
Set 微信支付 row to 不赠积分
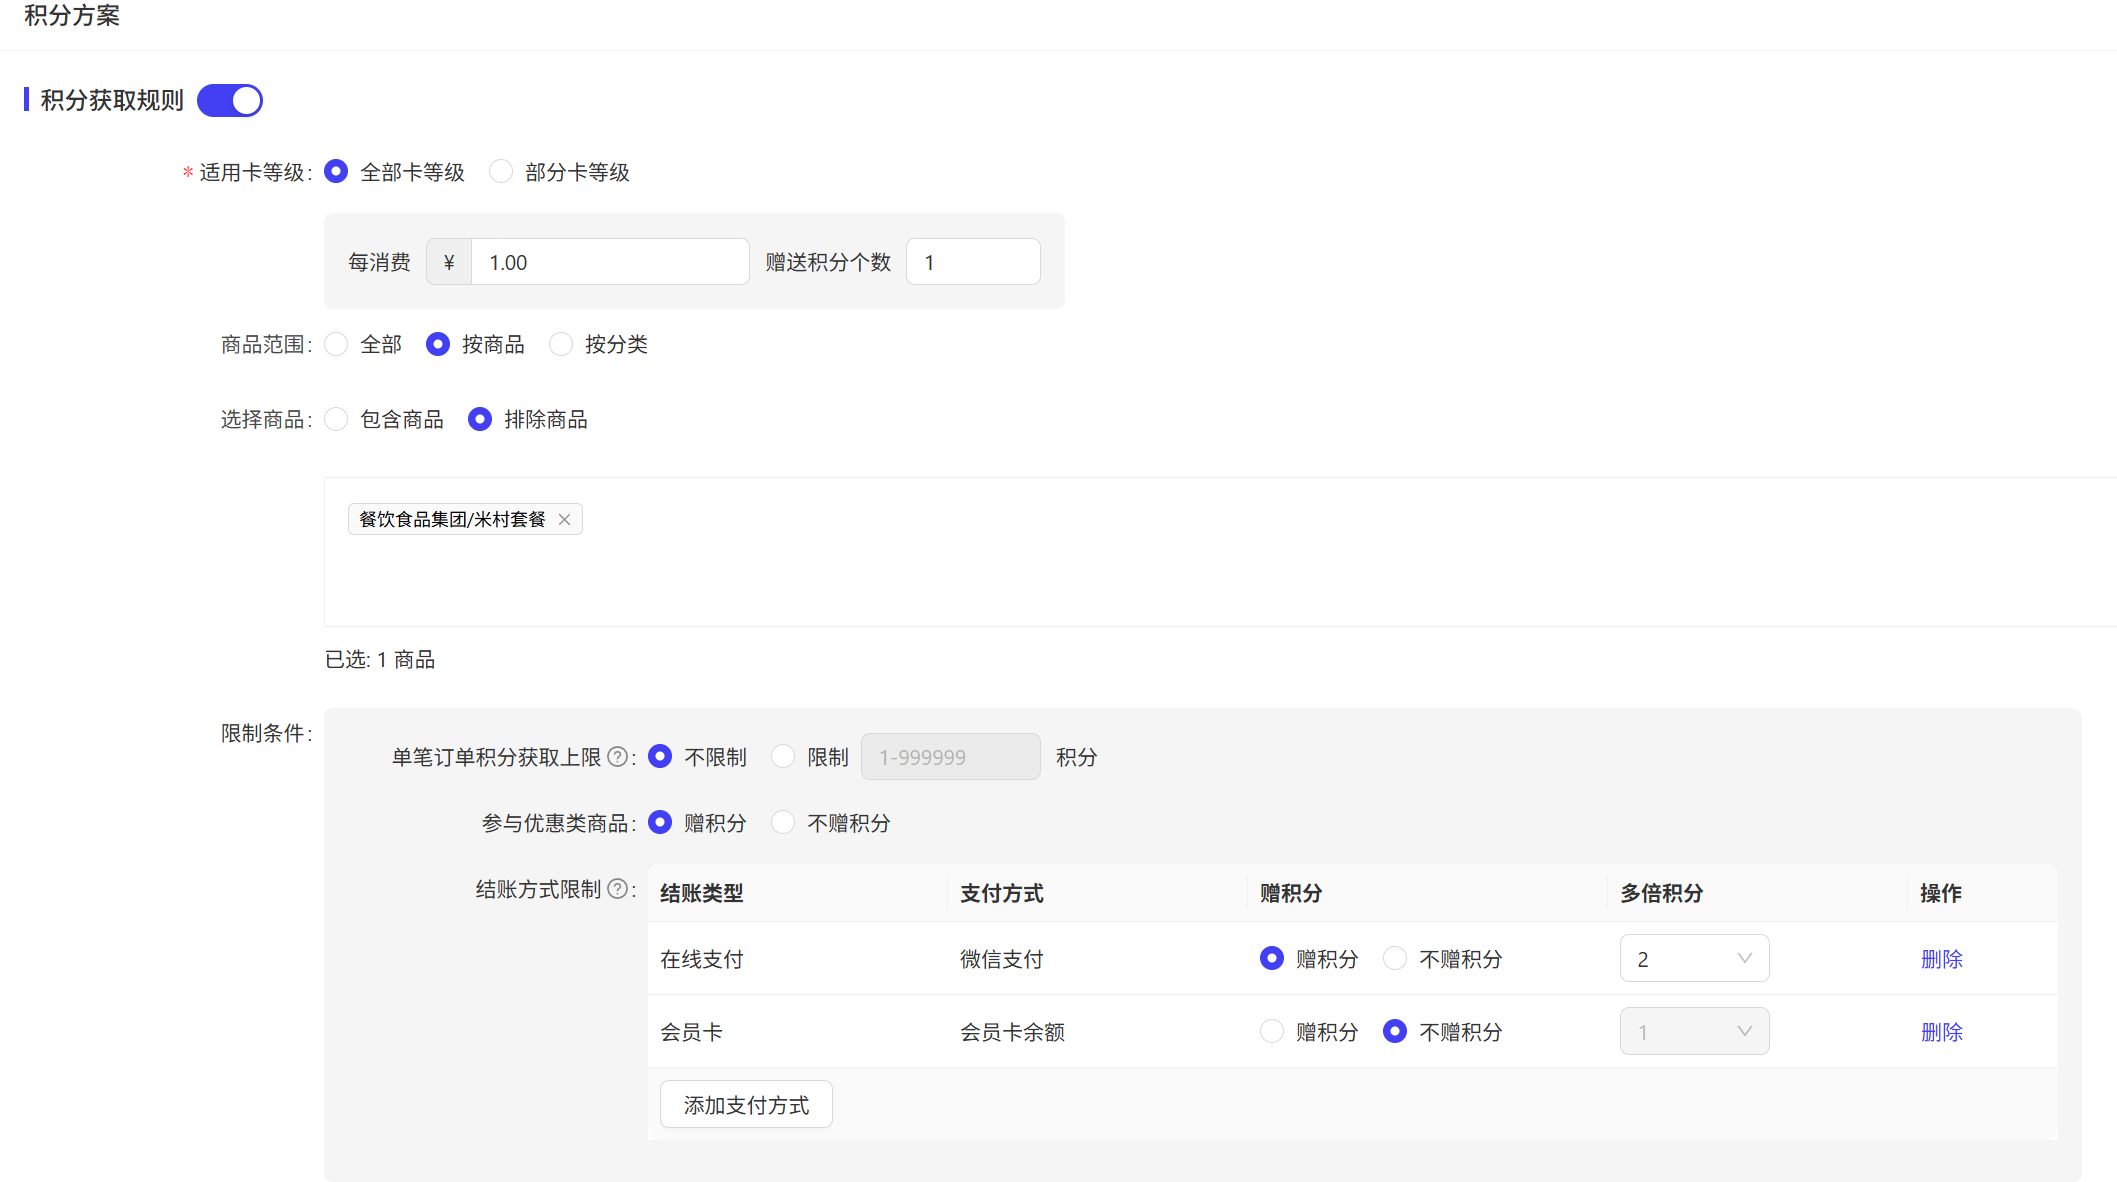click(1395, 959)
